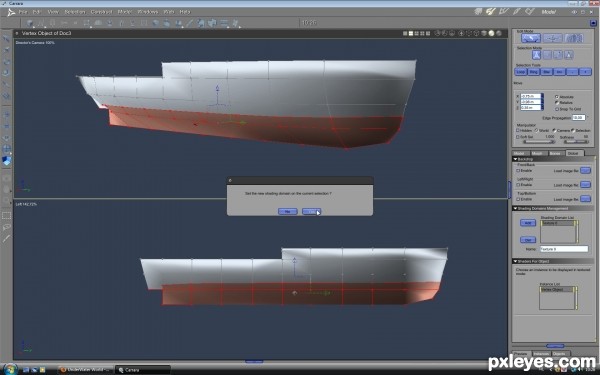Open the Texture room paintbrush icon
The height and width of the screenshot is (375, 600).
pos(517,12)
